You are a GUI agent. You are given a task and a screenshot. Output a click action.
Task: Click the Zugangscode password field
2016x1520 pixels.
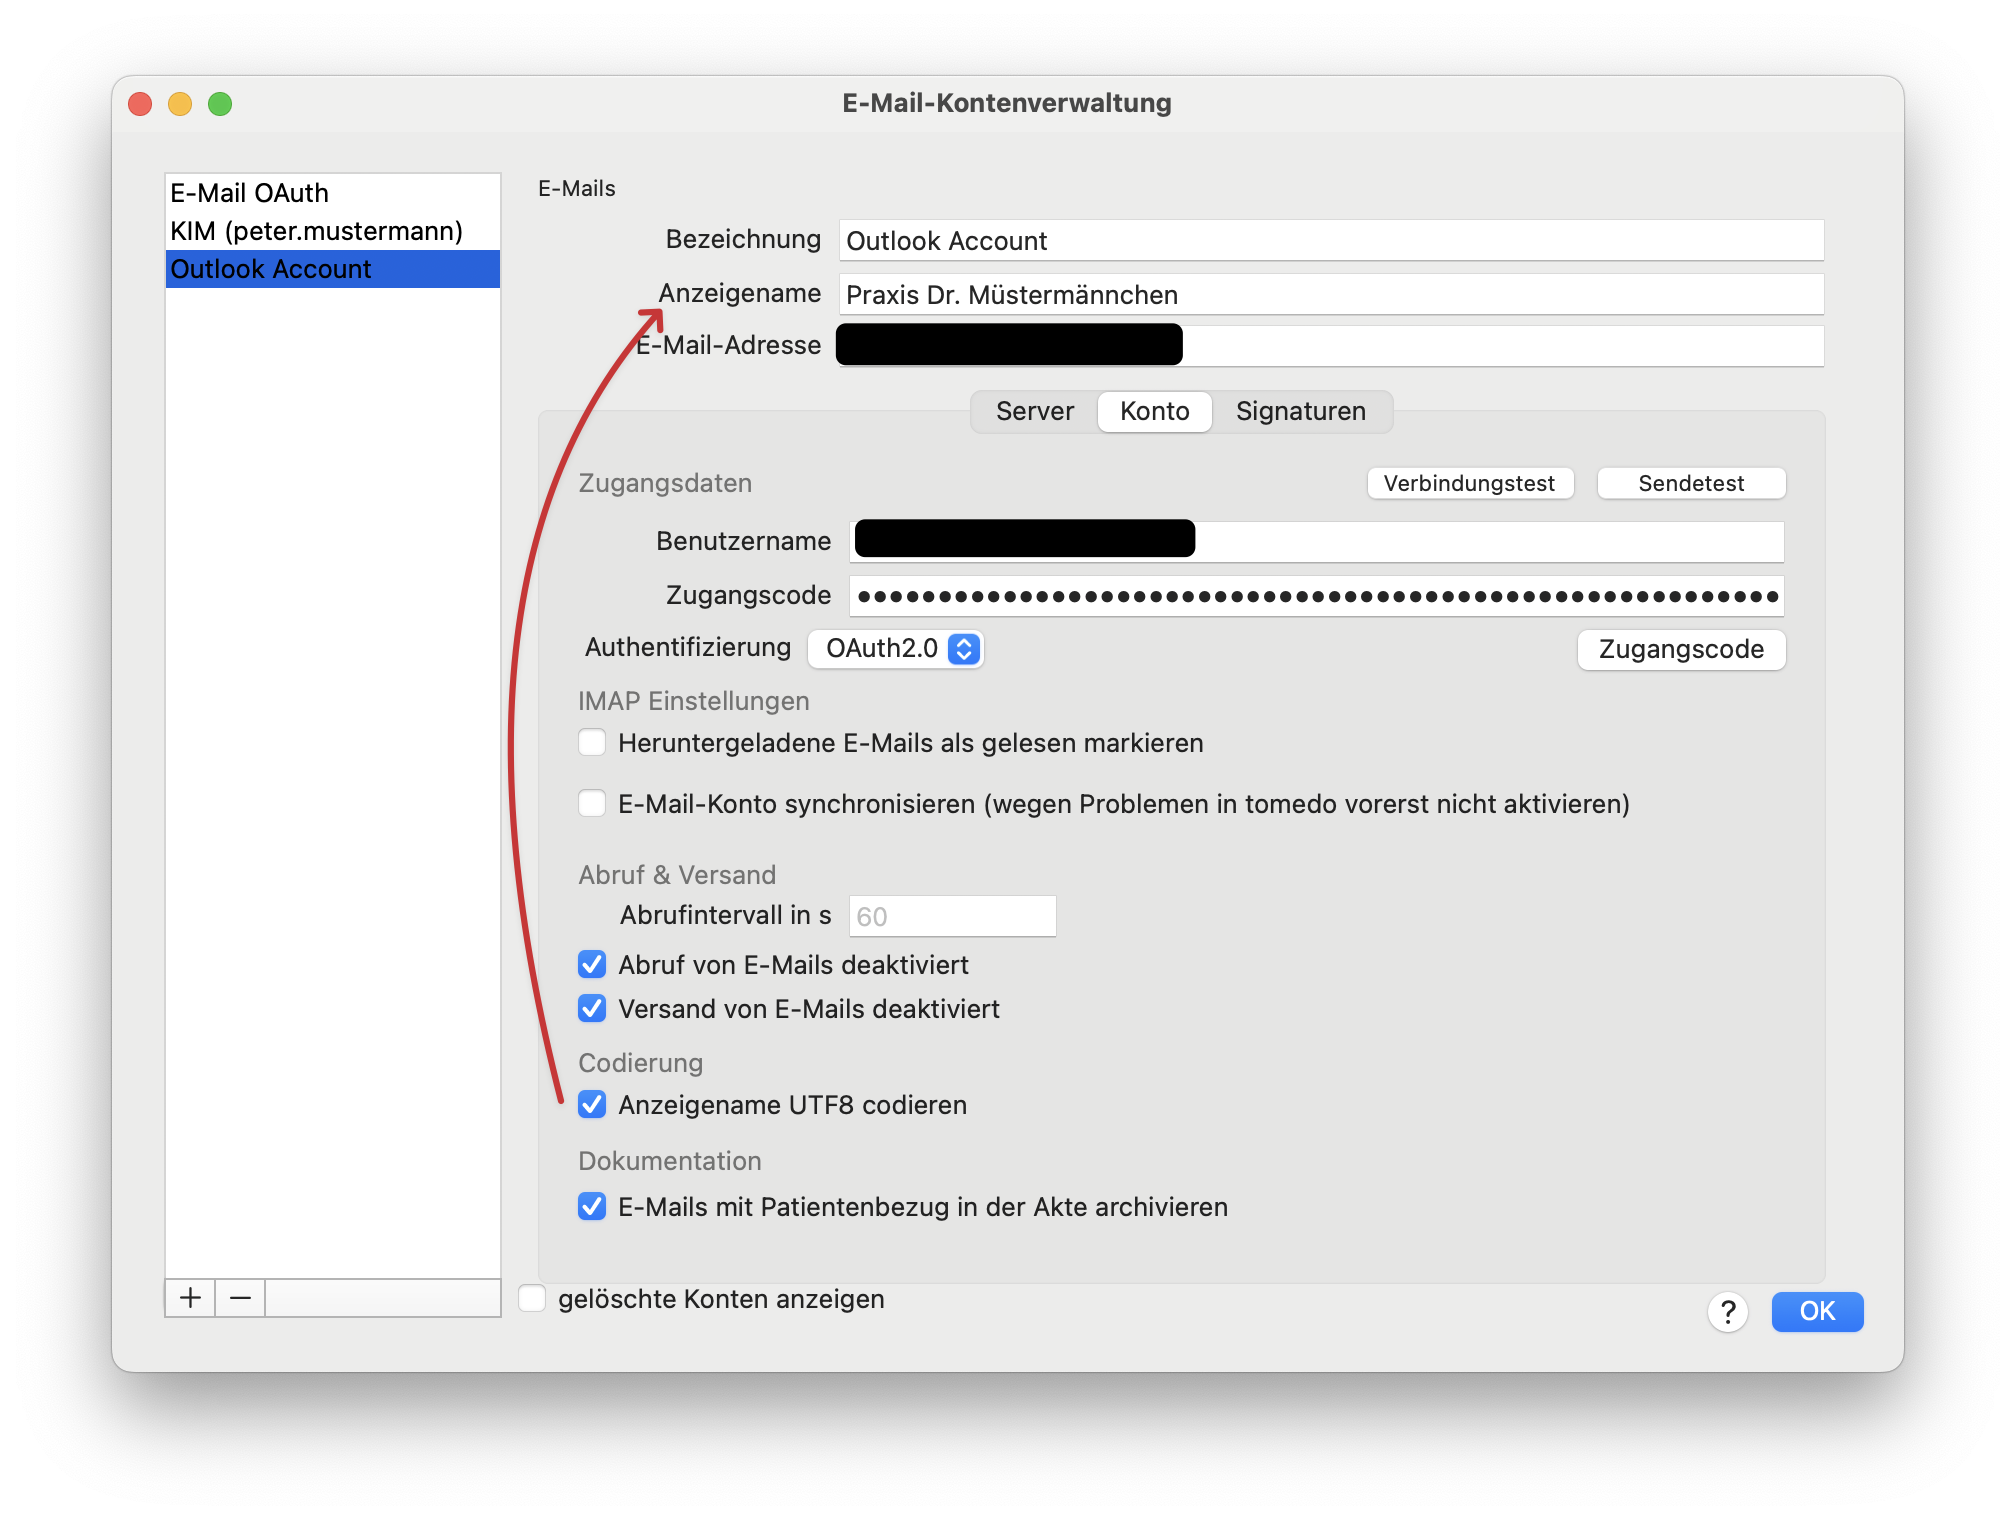coord(1316,596)
